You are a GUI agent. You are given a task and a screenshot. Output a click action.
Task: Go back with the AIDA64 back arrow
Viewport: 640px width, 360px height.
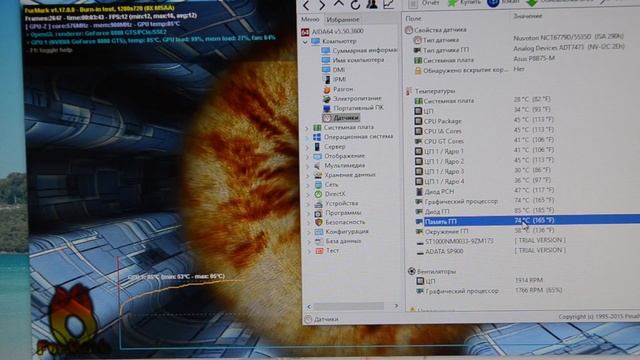click(x=307, y=5)
